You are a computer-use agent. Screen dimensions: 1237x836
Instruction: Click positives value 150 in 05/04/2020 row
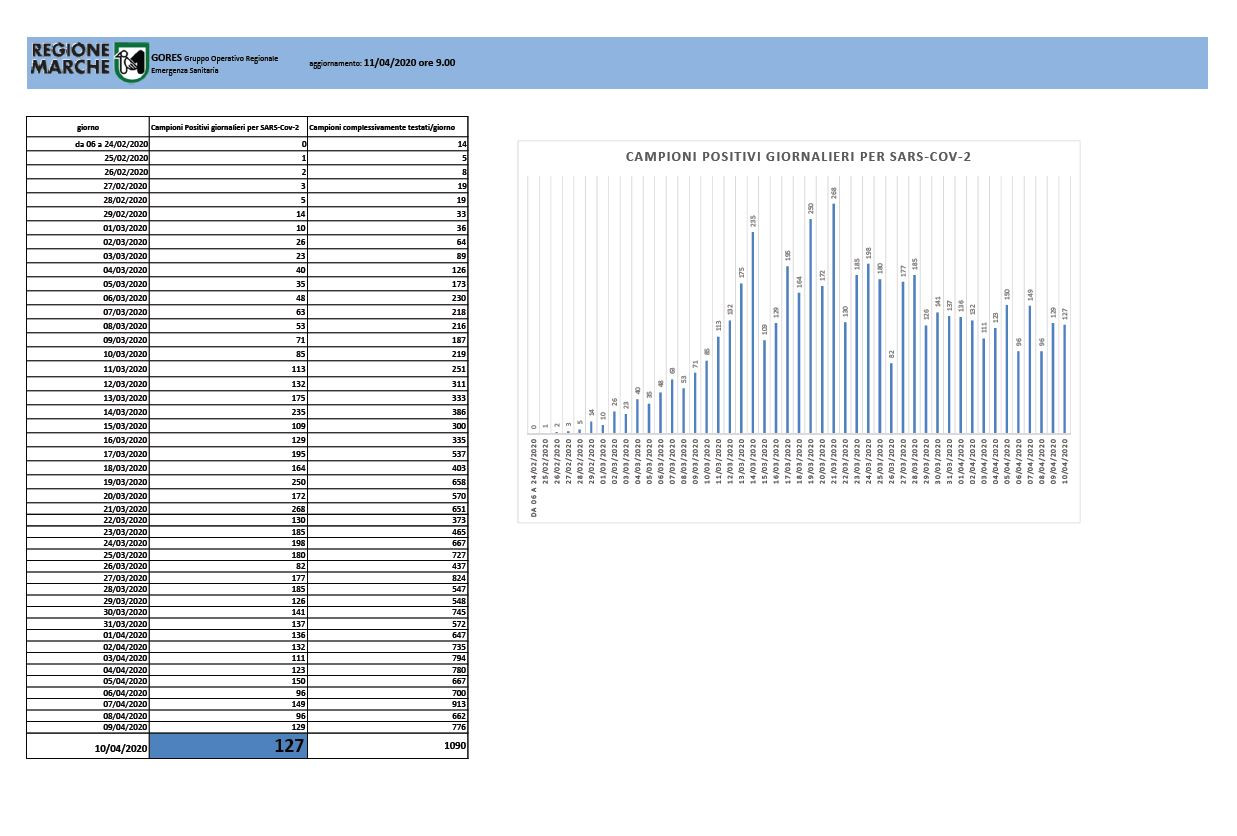coord(228,681)
